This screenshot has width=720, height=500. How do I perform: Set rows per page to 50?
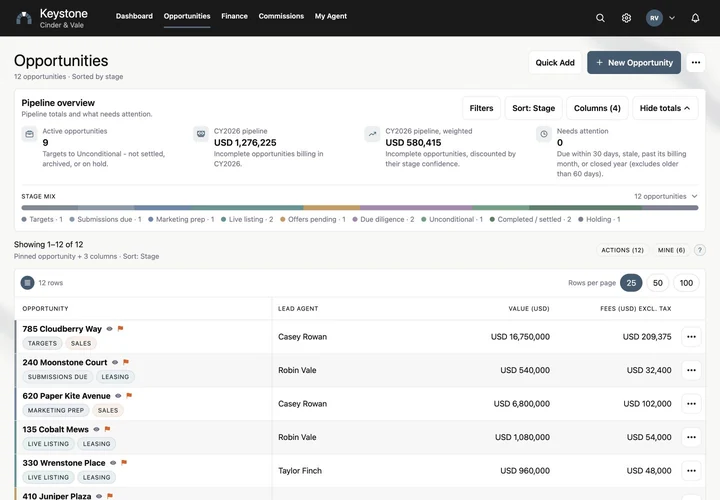658,283
